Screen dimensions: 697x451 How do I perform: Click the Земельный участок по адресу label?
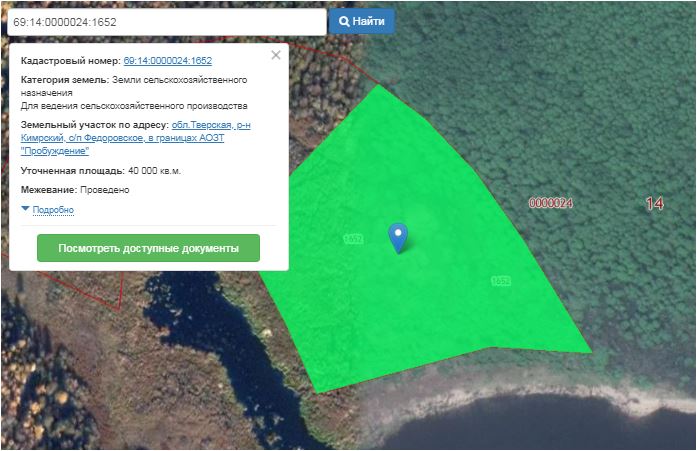95,125
